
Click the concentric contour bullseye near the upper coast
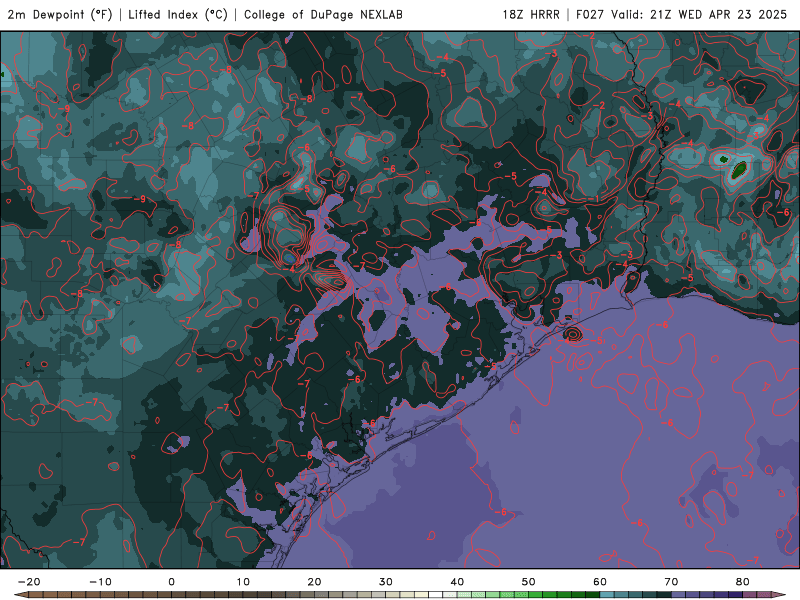[572, 335]
